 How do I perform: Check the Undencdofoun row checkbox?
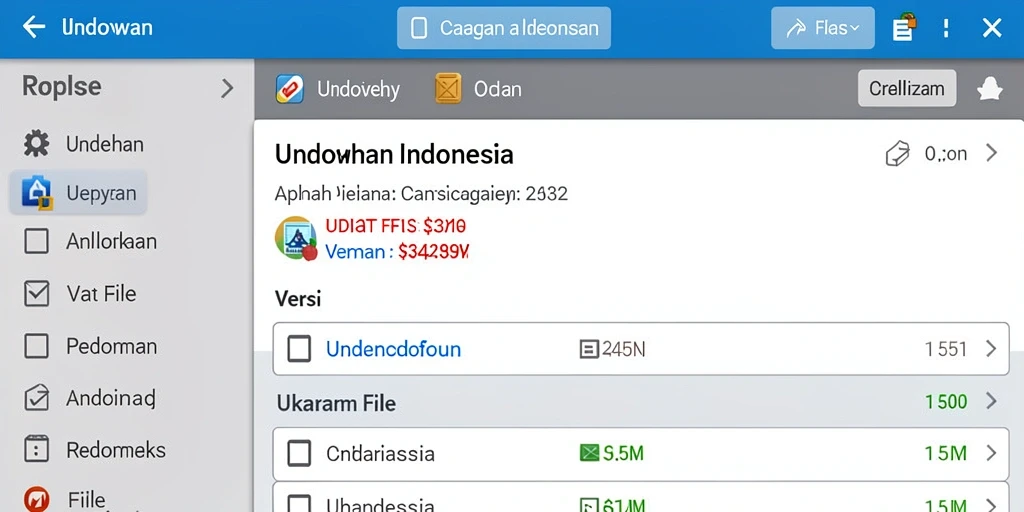coord(299,349)
